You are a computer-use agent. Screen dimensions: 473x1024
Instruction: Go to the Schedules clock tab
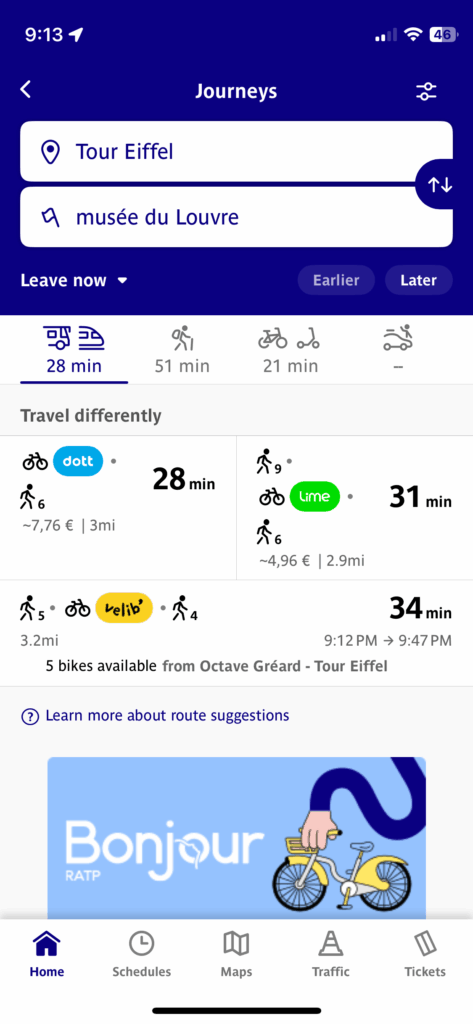pos(142,954)
